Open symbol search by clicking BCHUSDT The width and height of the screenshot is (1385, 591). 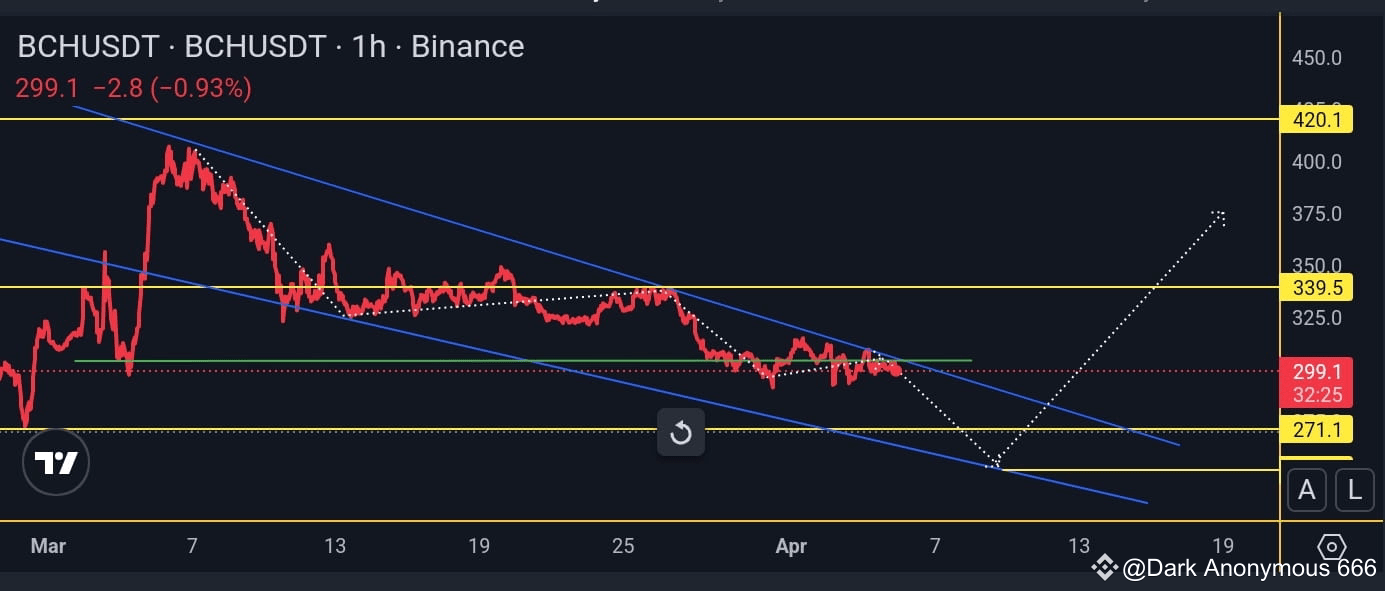point(89,46)
